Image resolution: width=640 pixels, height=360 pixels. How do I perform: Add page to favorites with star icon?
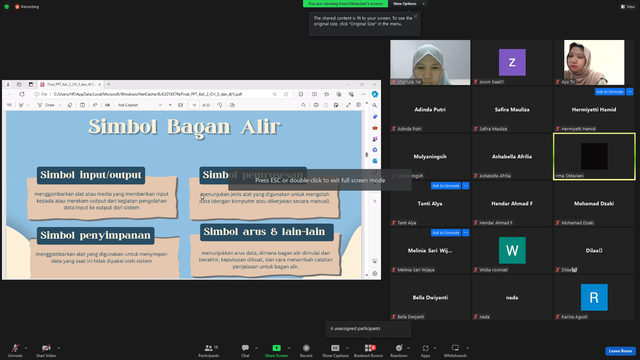286,94
